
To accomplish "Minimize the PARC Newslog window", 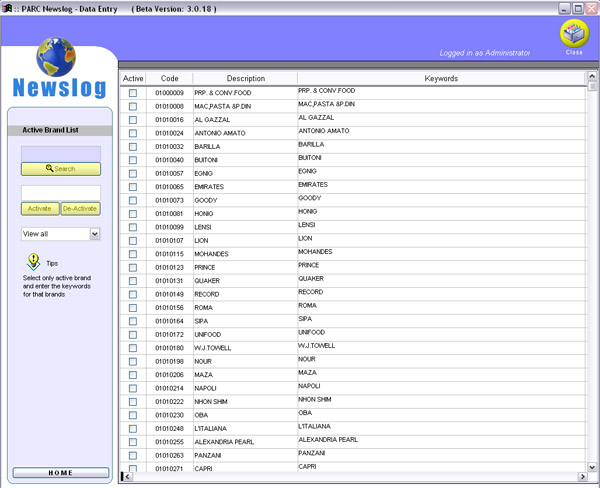I will 564,8.
